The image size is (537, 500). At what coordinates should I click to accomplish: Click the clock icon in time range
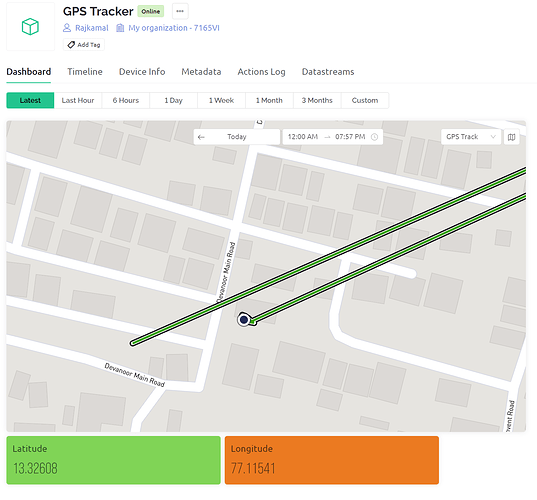click(374, 137)
